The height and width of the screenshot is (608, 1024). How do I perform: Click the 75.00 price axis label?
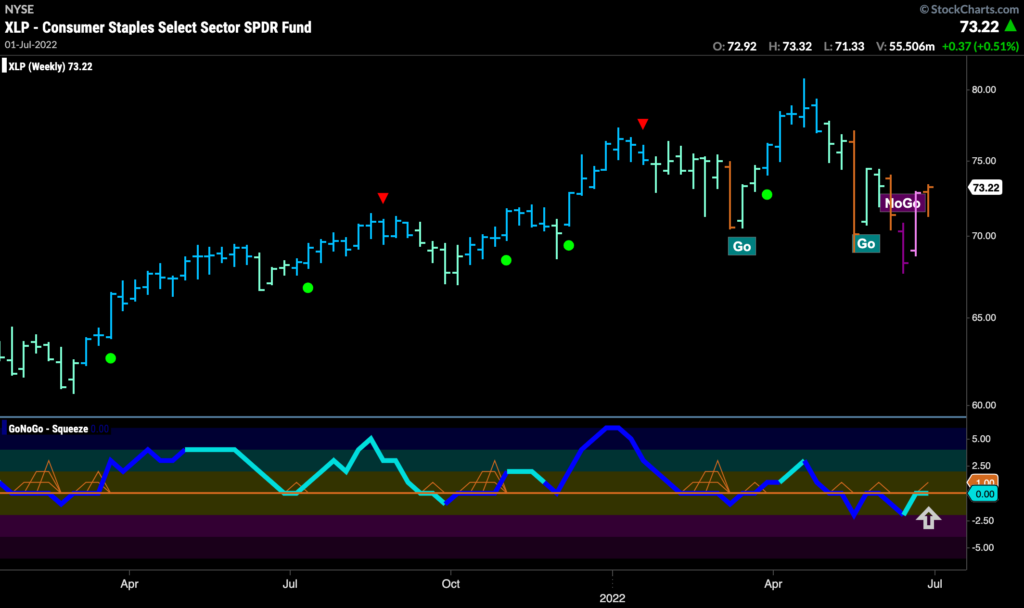pos(984,161)
